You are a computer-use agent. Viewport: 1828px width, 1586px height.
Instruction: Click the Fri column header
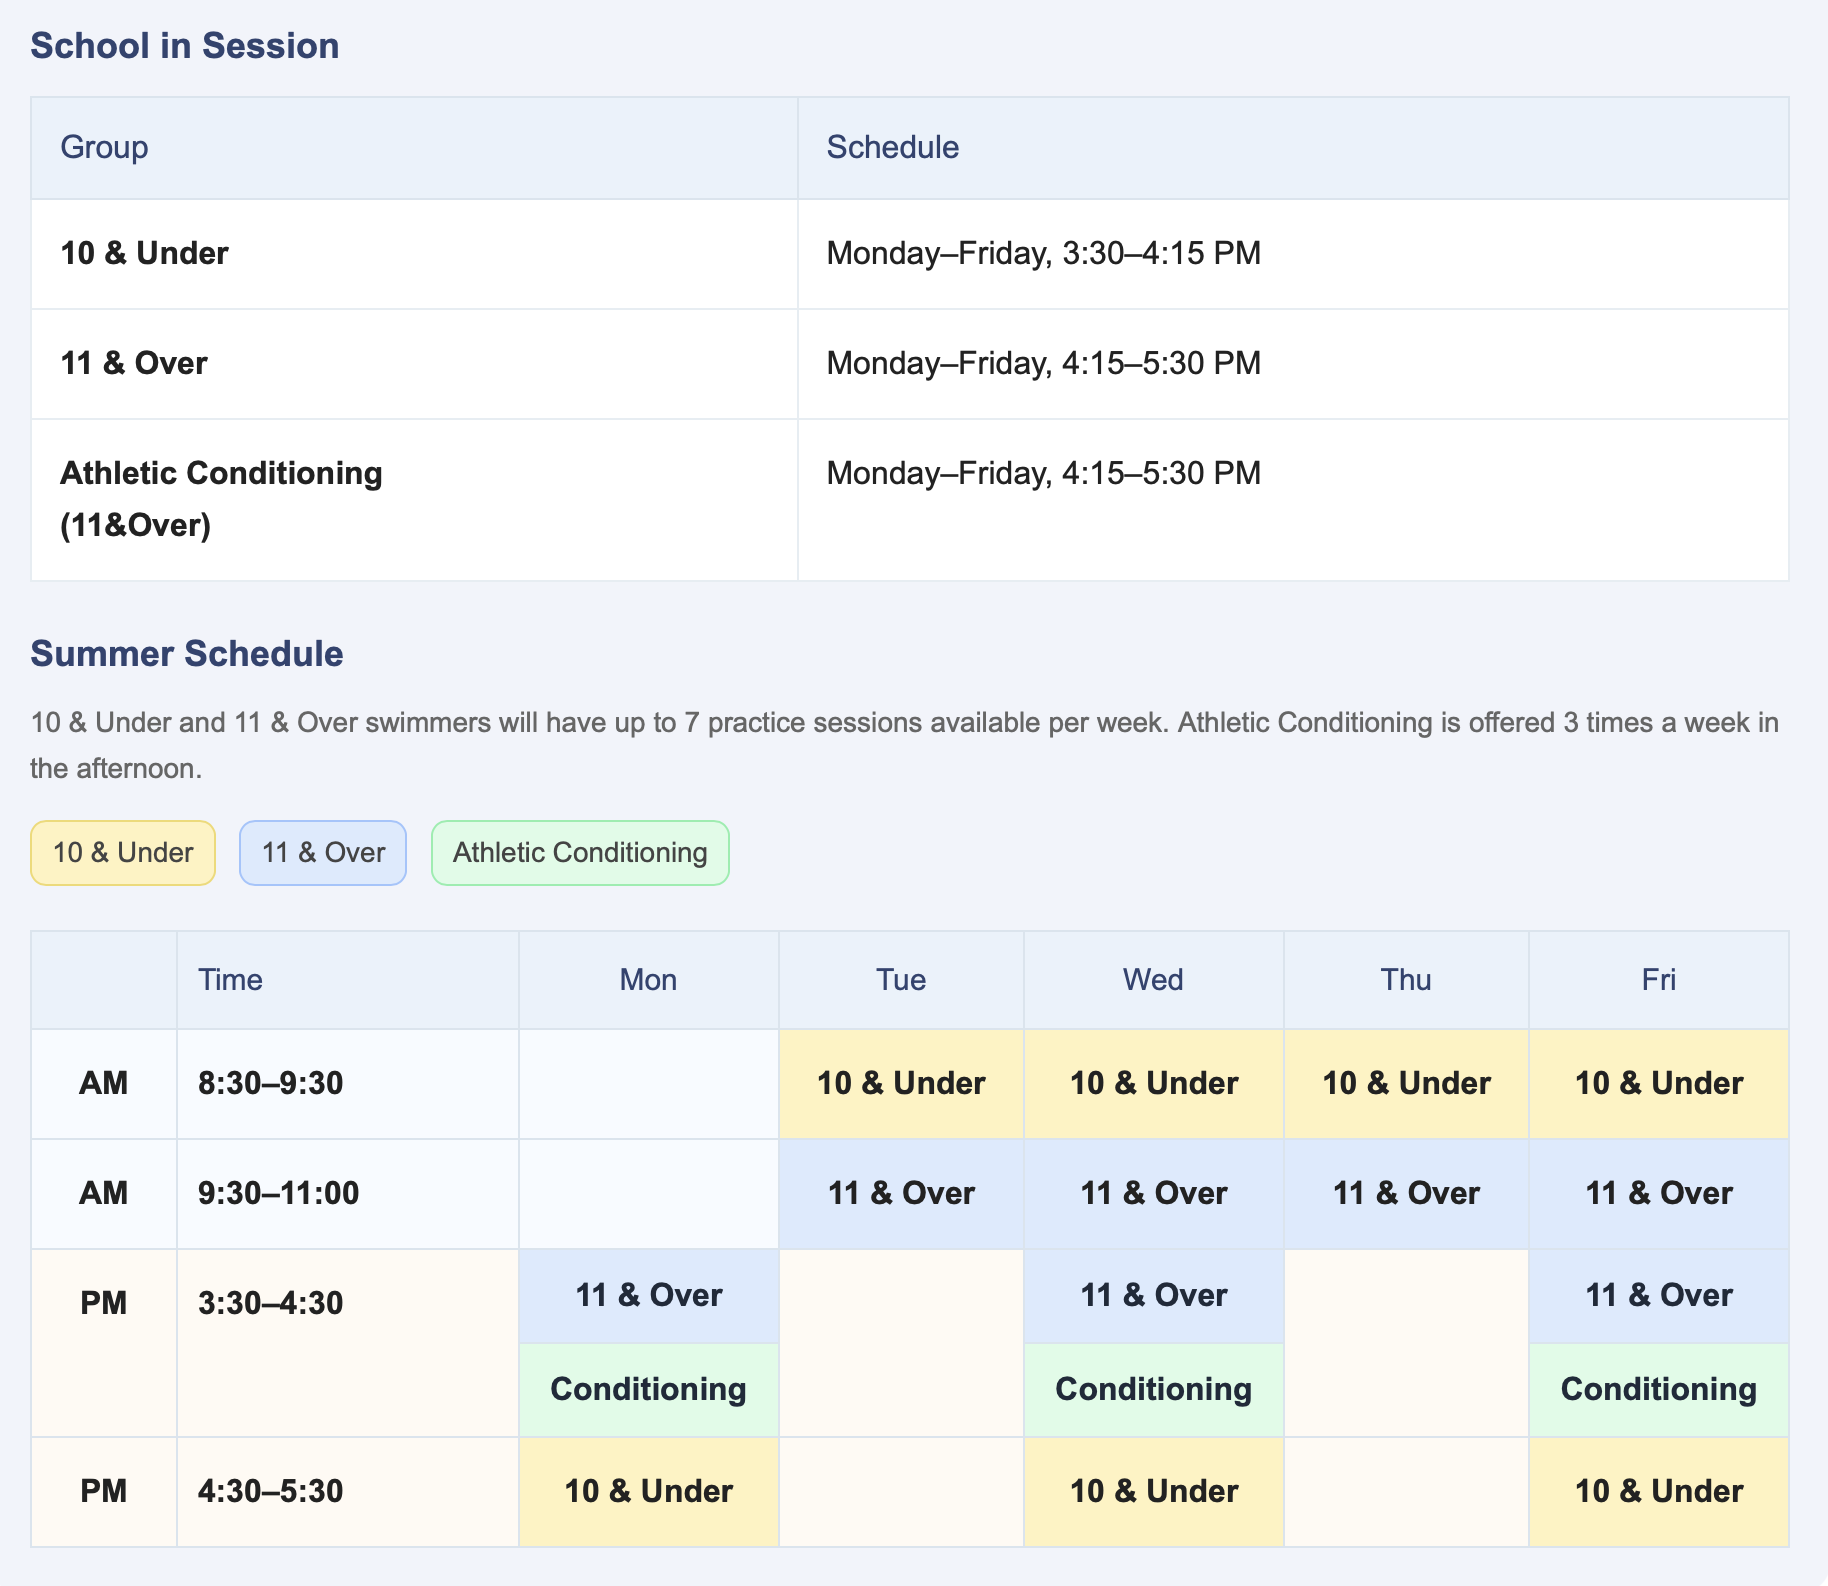[1659, 980]
